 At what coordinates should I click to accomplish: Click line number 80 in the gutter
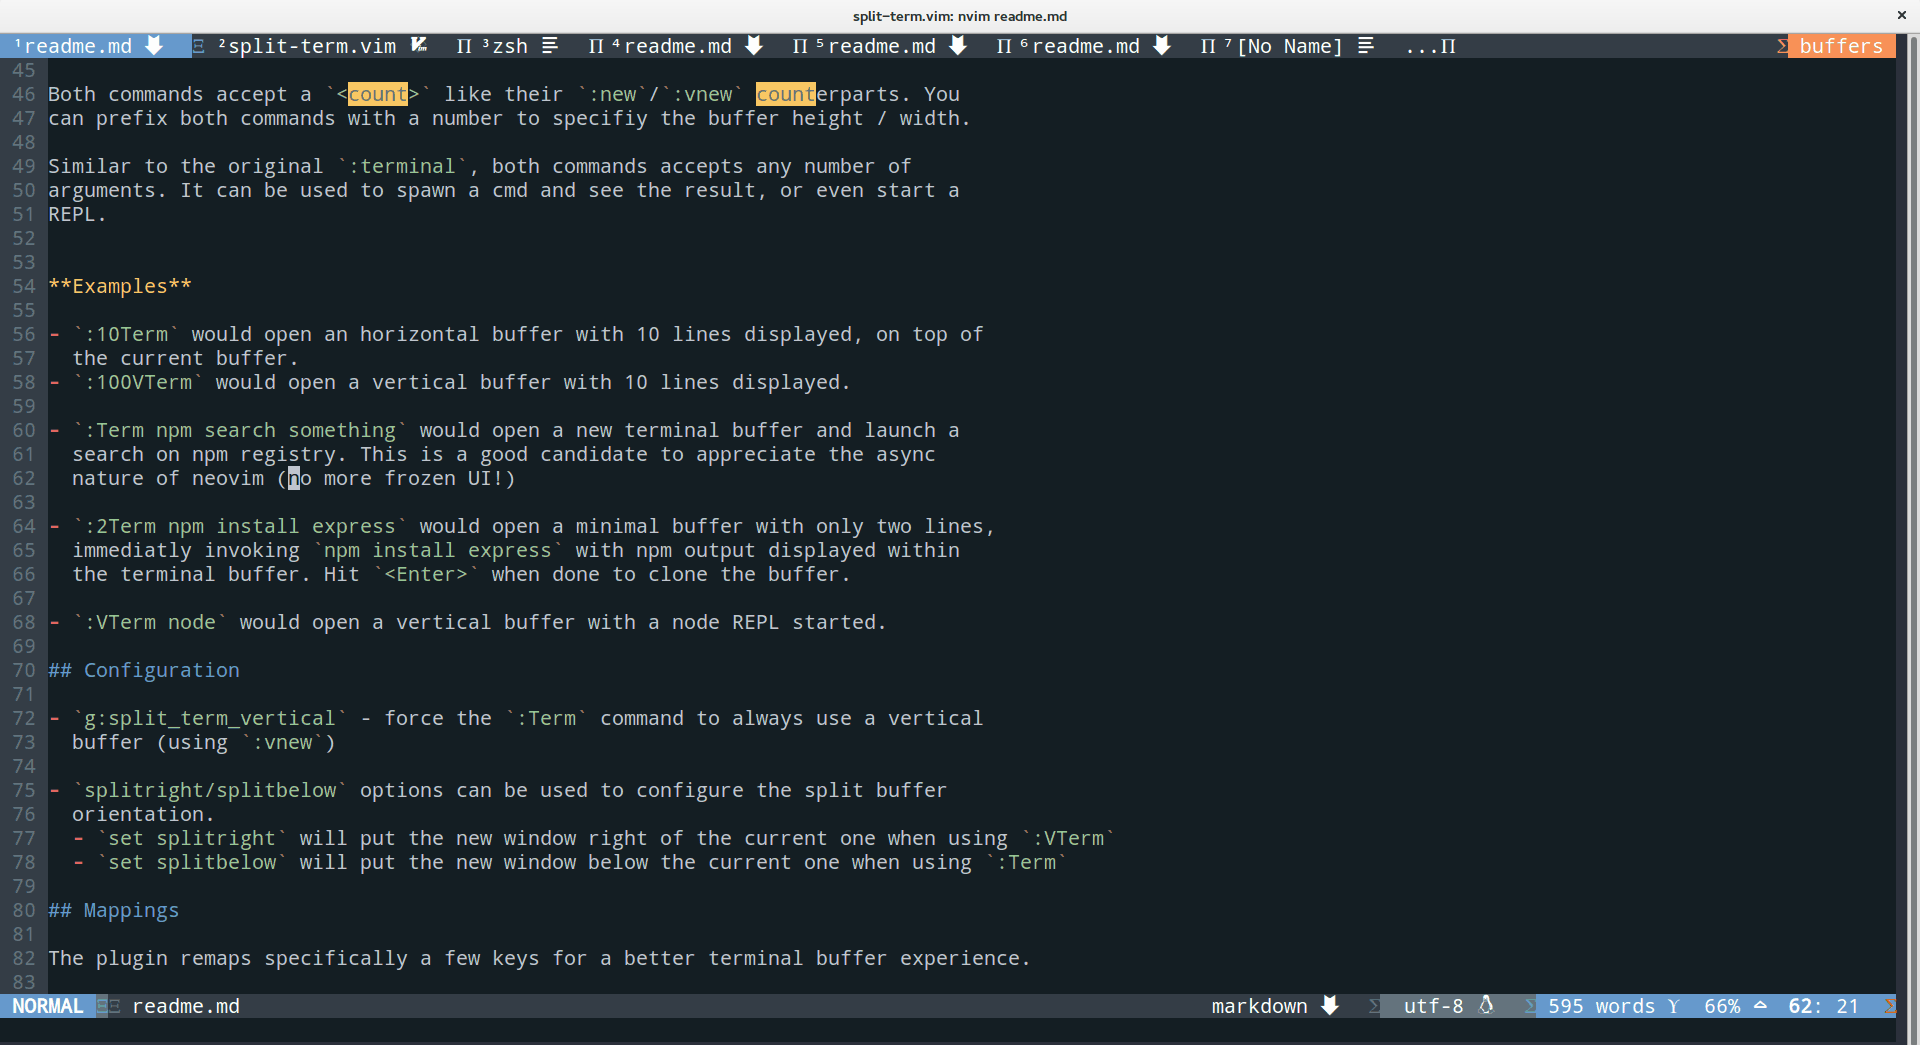(x=24, y=910)
